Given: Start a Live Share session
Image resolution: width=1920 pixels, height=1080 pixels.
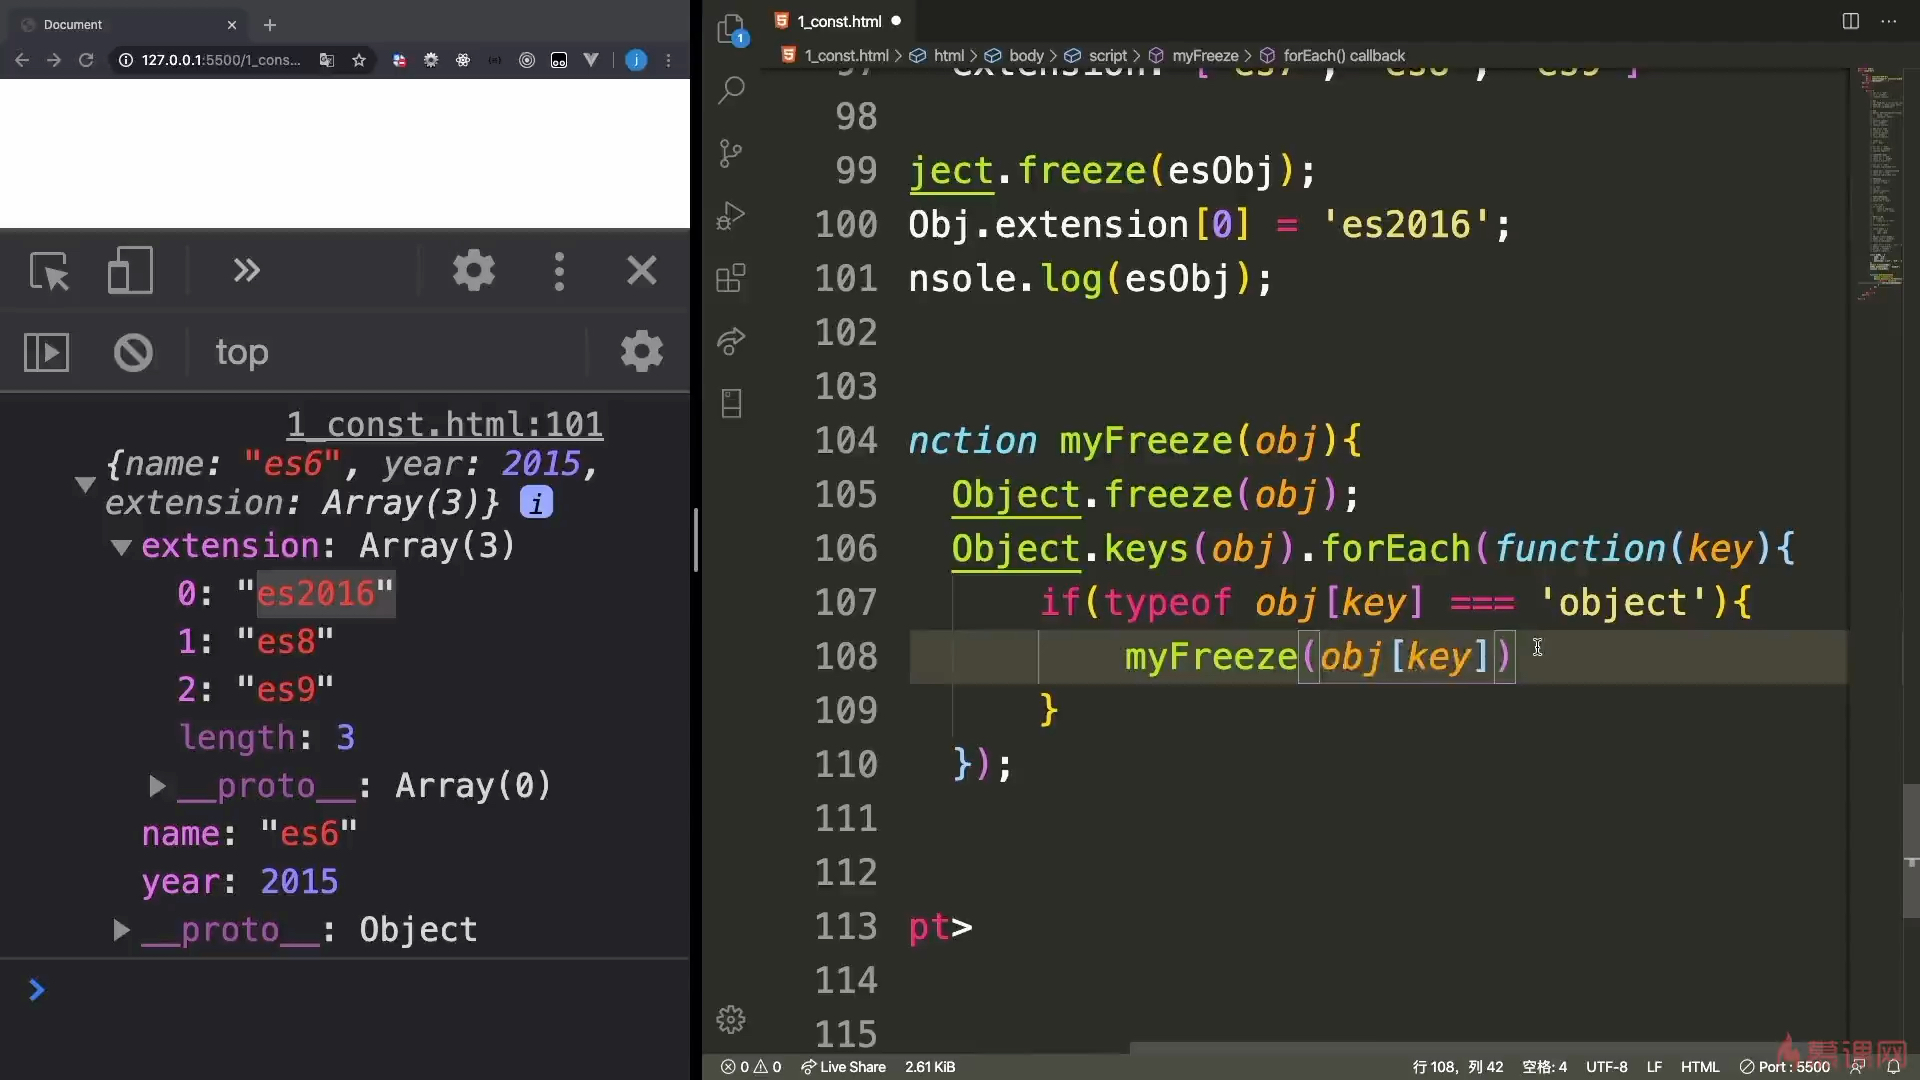Looking at the screenshot, I should [x=843, y=1067].
